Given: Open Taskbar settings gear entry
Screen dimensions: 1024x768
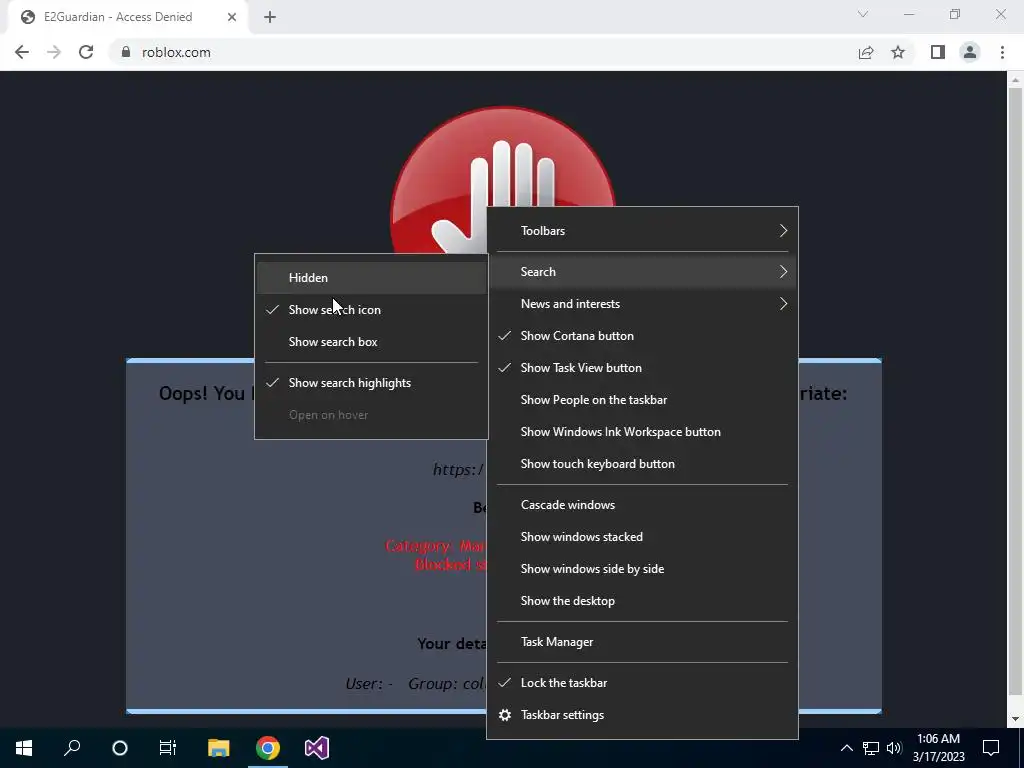Looking at the screenshot, I should (x=642, y=714).
